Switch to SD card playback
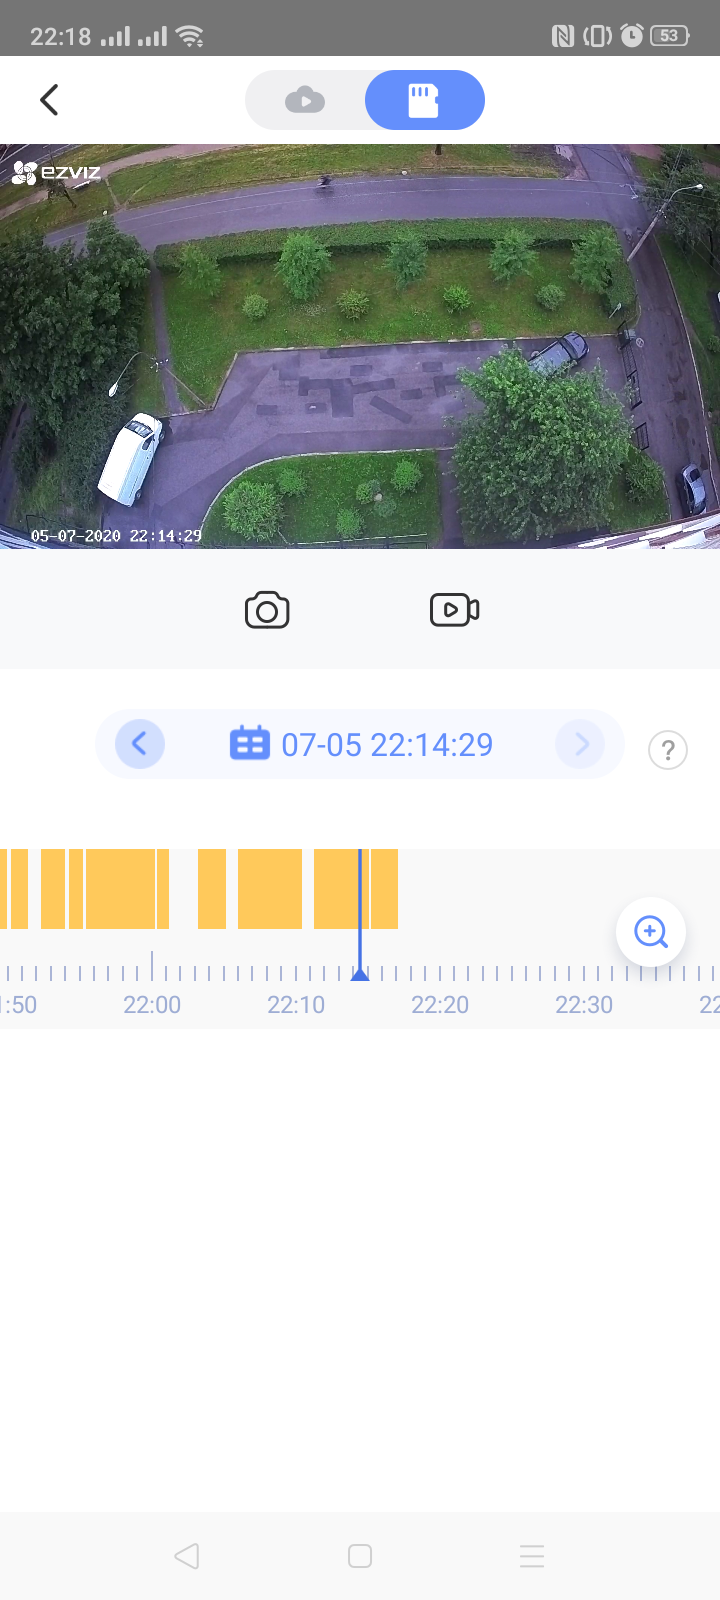720x1600 pixels. [424, 100]
